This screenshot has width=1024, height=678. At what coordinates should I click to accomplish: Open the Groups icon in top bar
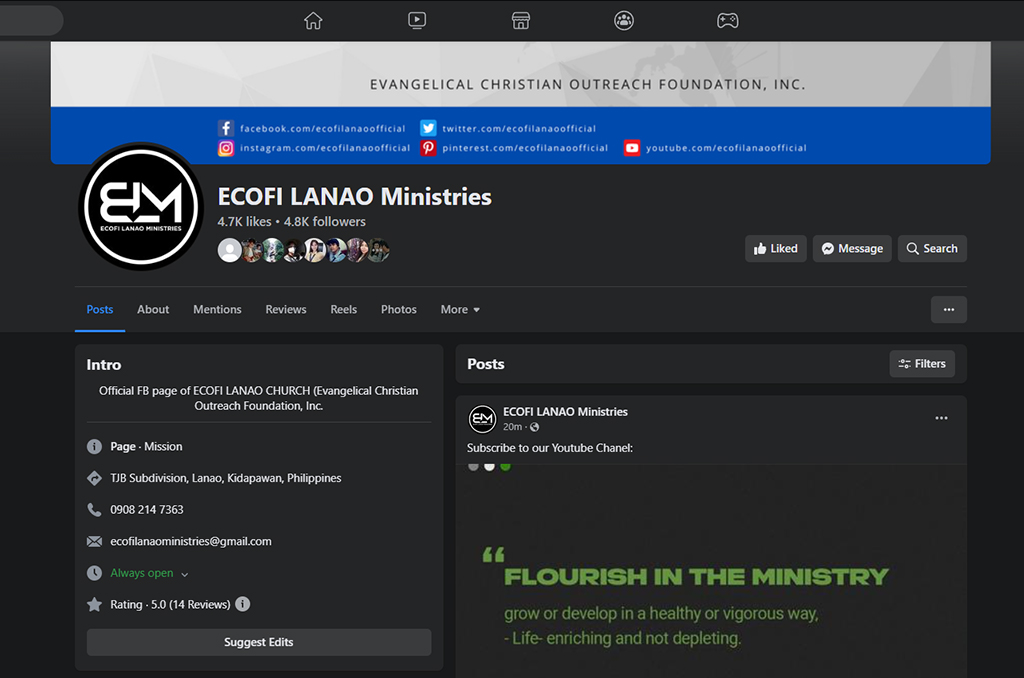point(624,20)
